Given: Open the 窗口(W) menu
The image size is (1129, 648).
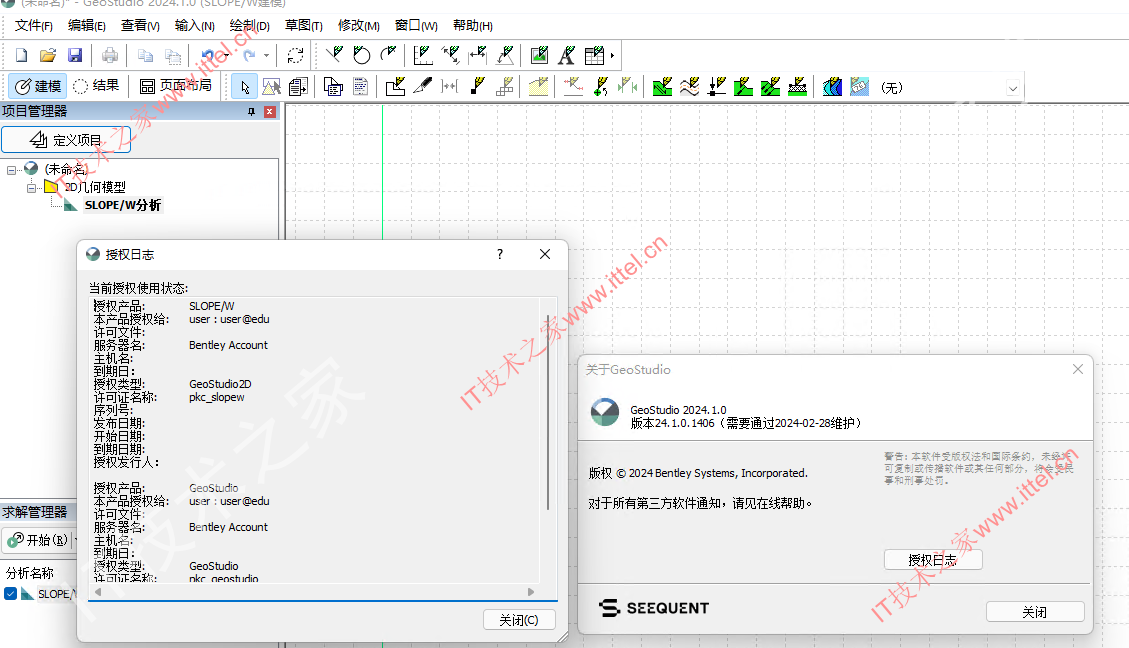Looking at the screenshot, I should (x=416, y=26).
